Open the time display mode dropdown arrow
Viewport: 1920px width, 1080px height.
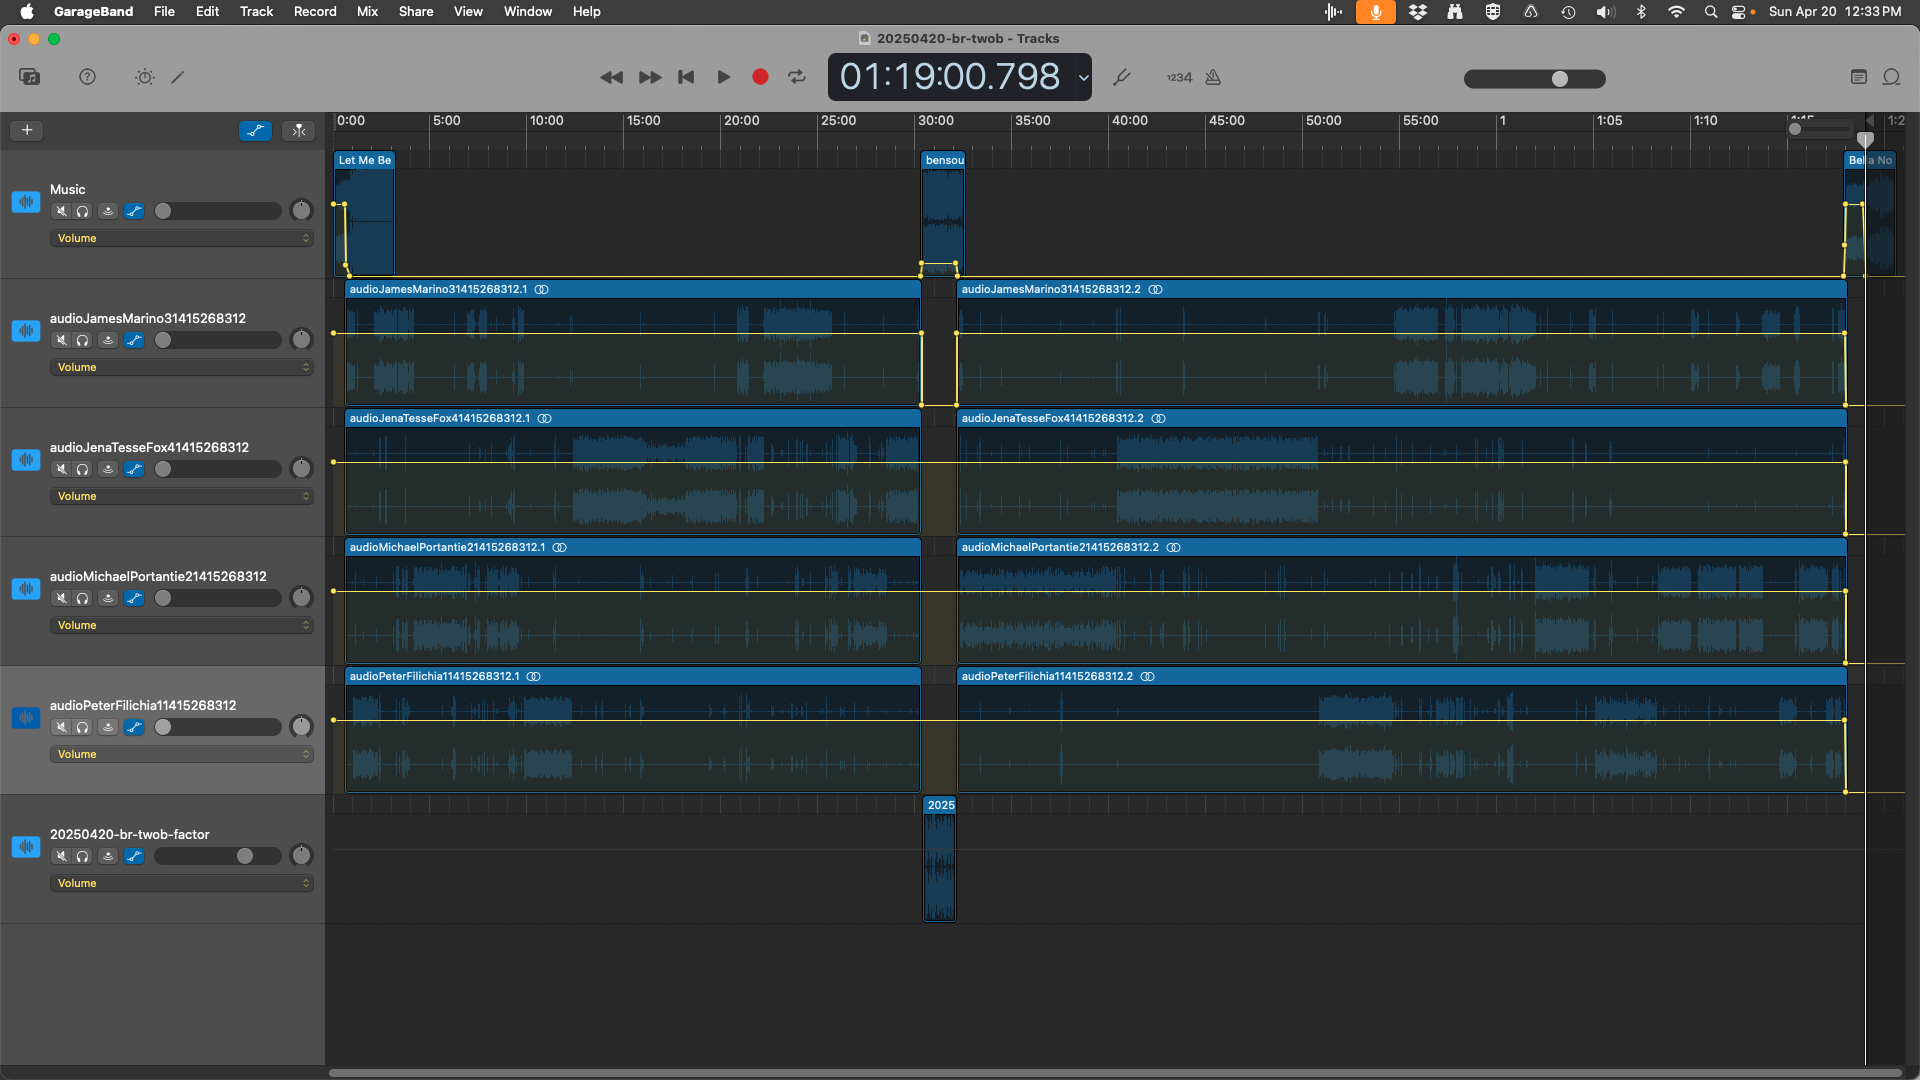[1083, 77]
